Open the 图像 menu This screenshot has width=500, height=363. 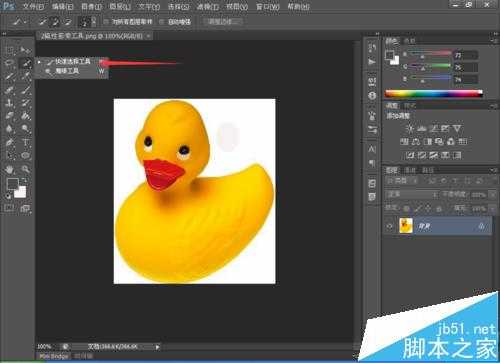[x=91, y=6]
